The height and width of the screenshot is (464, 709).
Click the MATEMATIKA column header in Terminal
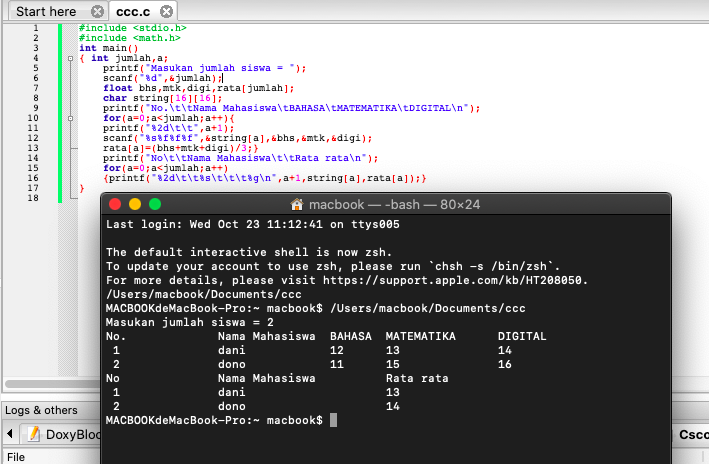(421, 336)
